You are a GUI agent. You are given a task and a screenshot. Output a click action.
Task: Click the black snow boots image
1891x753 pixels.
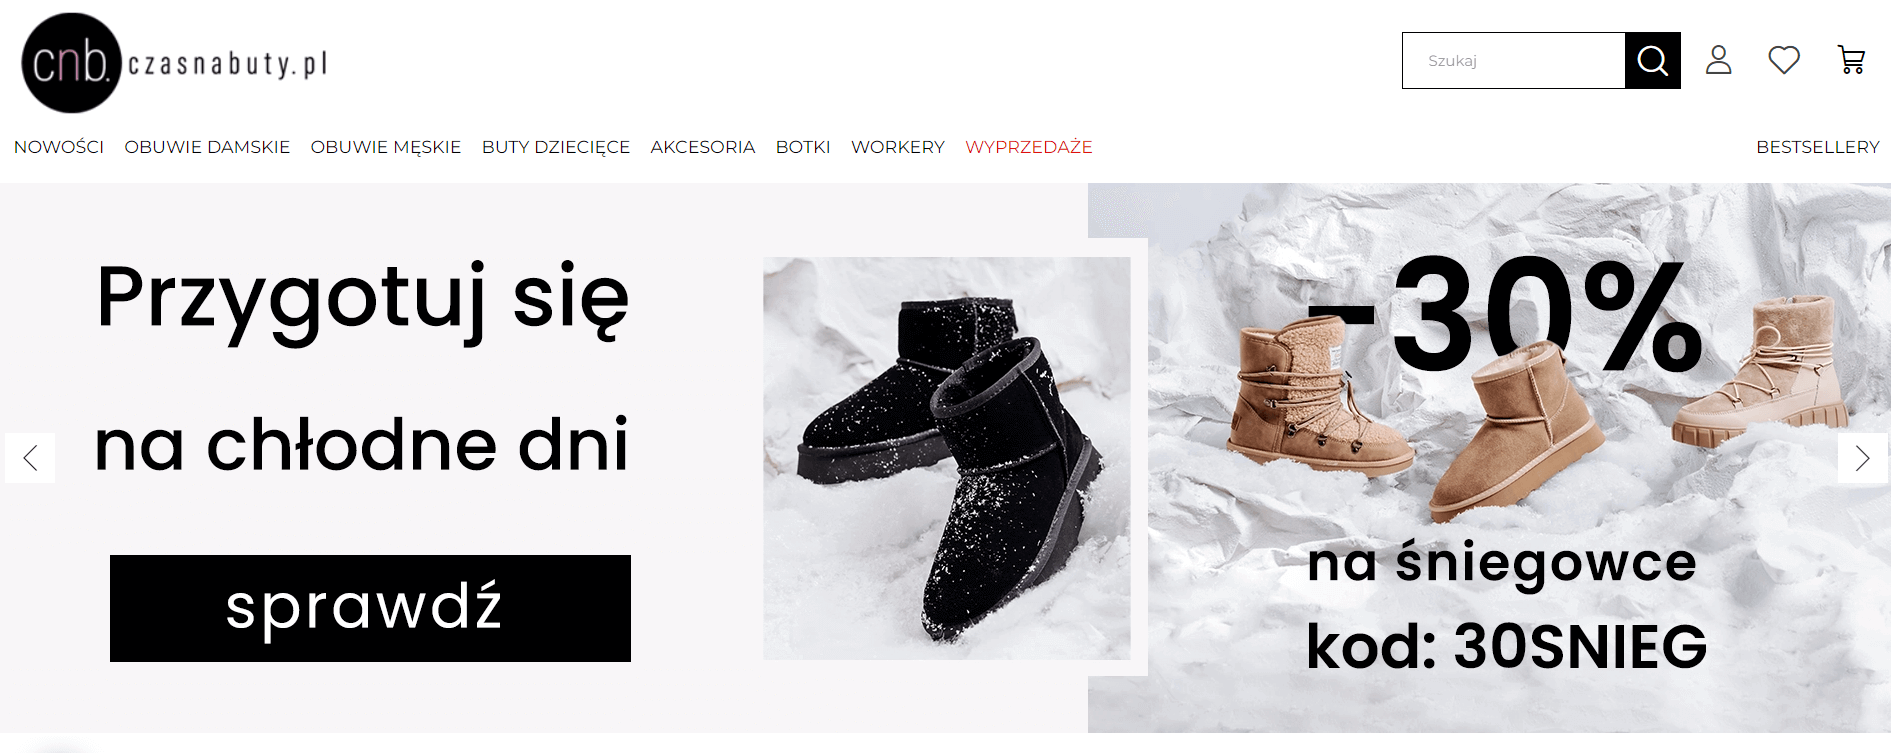pos(947,458)
